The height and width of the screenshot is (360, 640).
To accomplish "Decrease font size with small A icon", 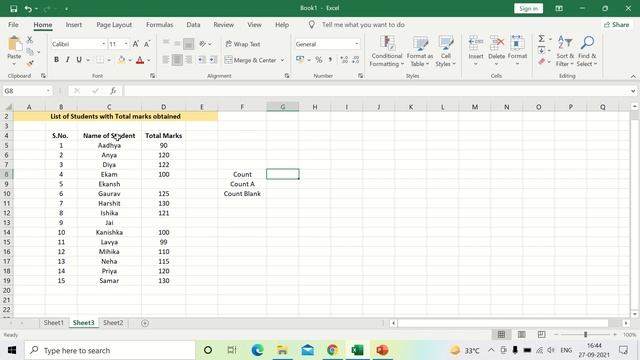I will (147, 44).
